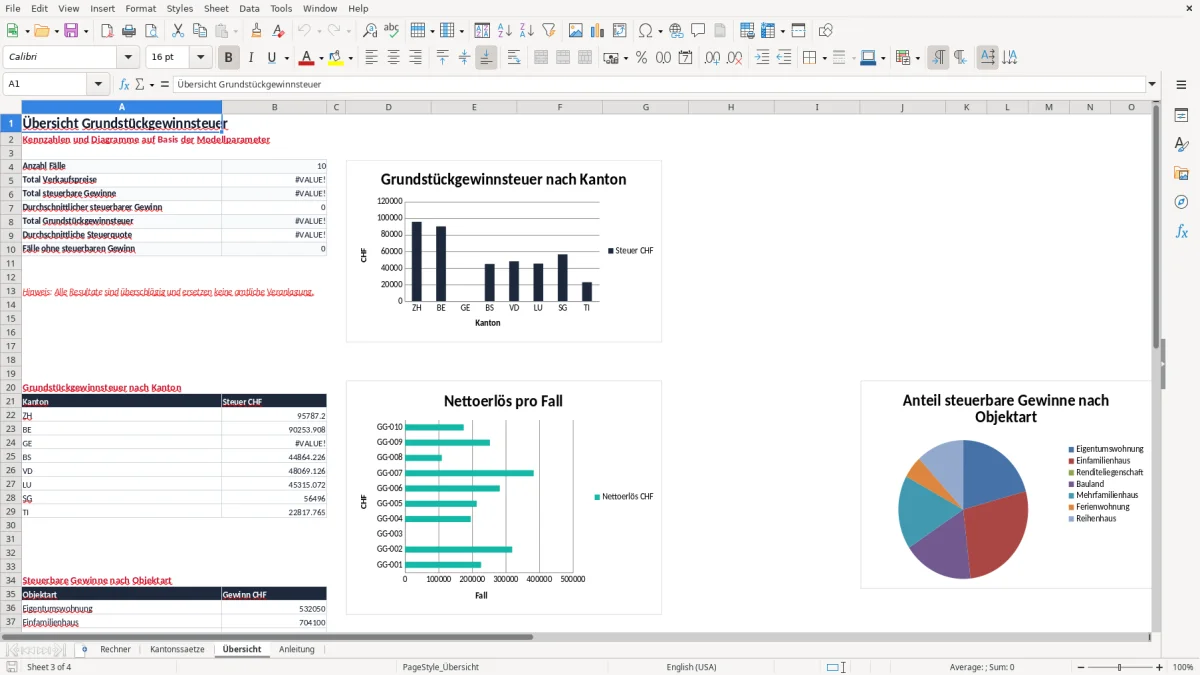
Task: Click row 20 header
Action: tap(10, 387)
